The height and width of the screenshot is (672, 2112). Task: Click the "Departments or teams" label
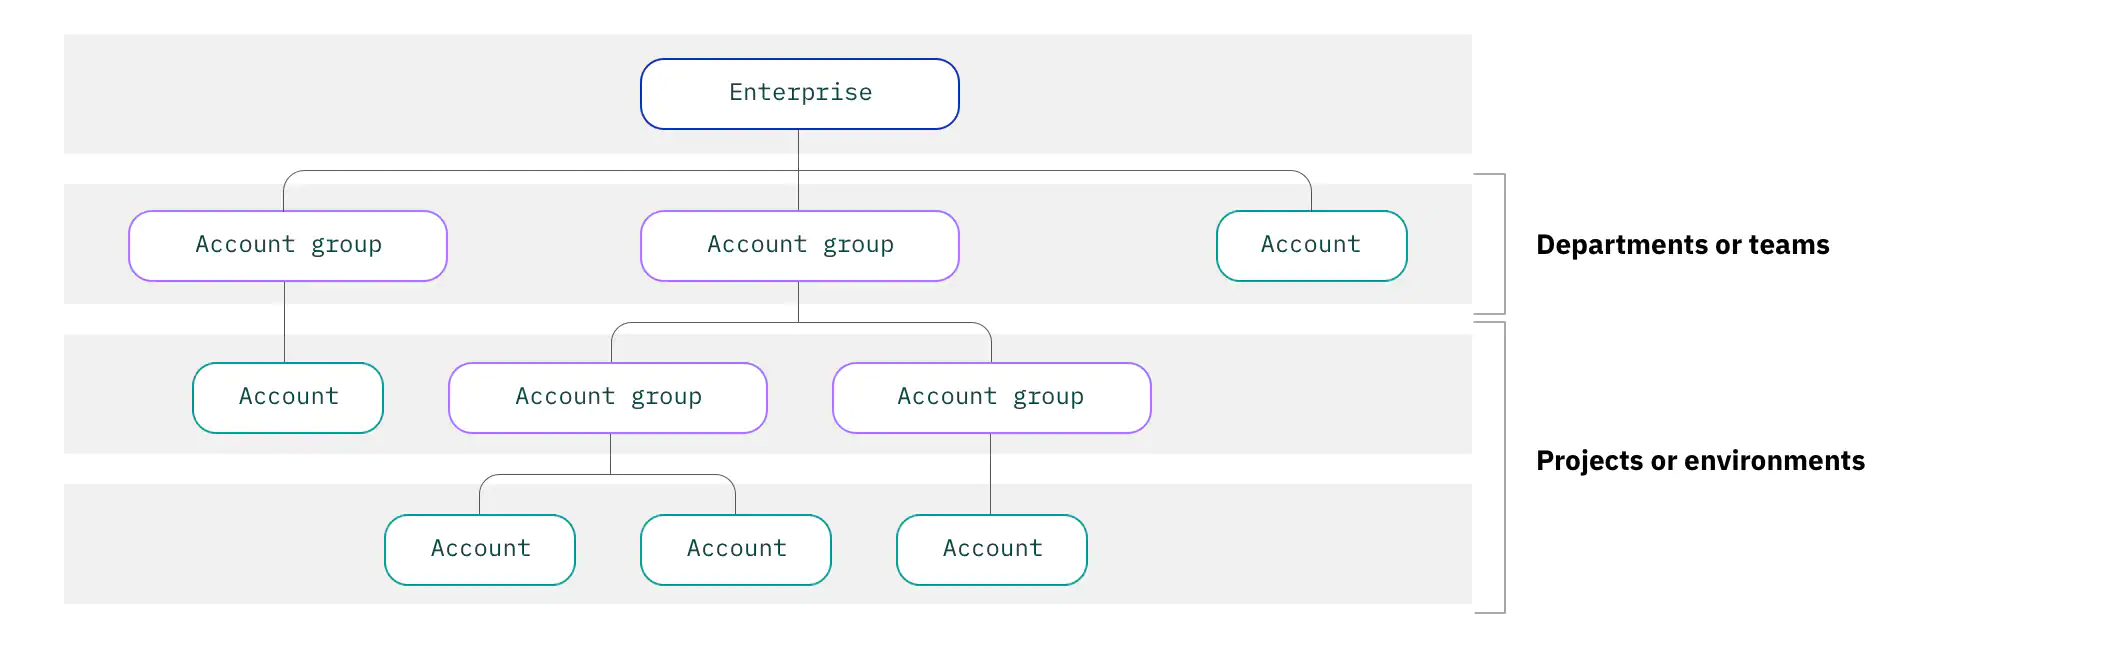click(x=1682, y=245)
